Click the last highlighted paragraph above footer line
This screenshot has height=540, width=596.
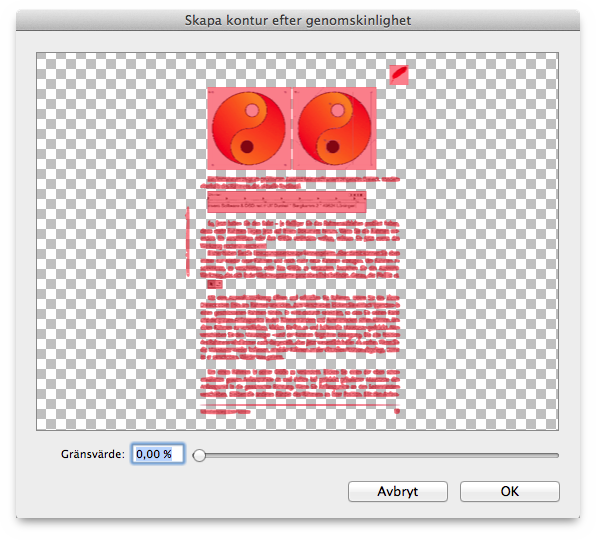pos(300,383)
